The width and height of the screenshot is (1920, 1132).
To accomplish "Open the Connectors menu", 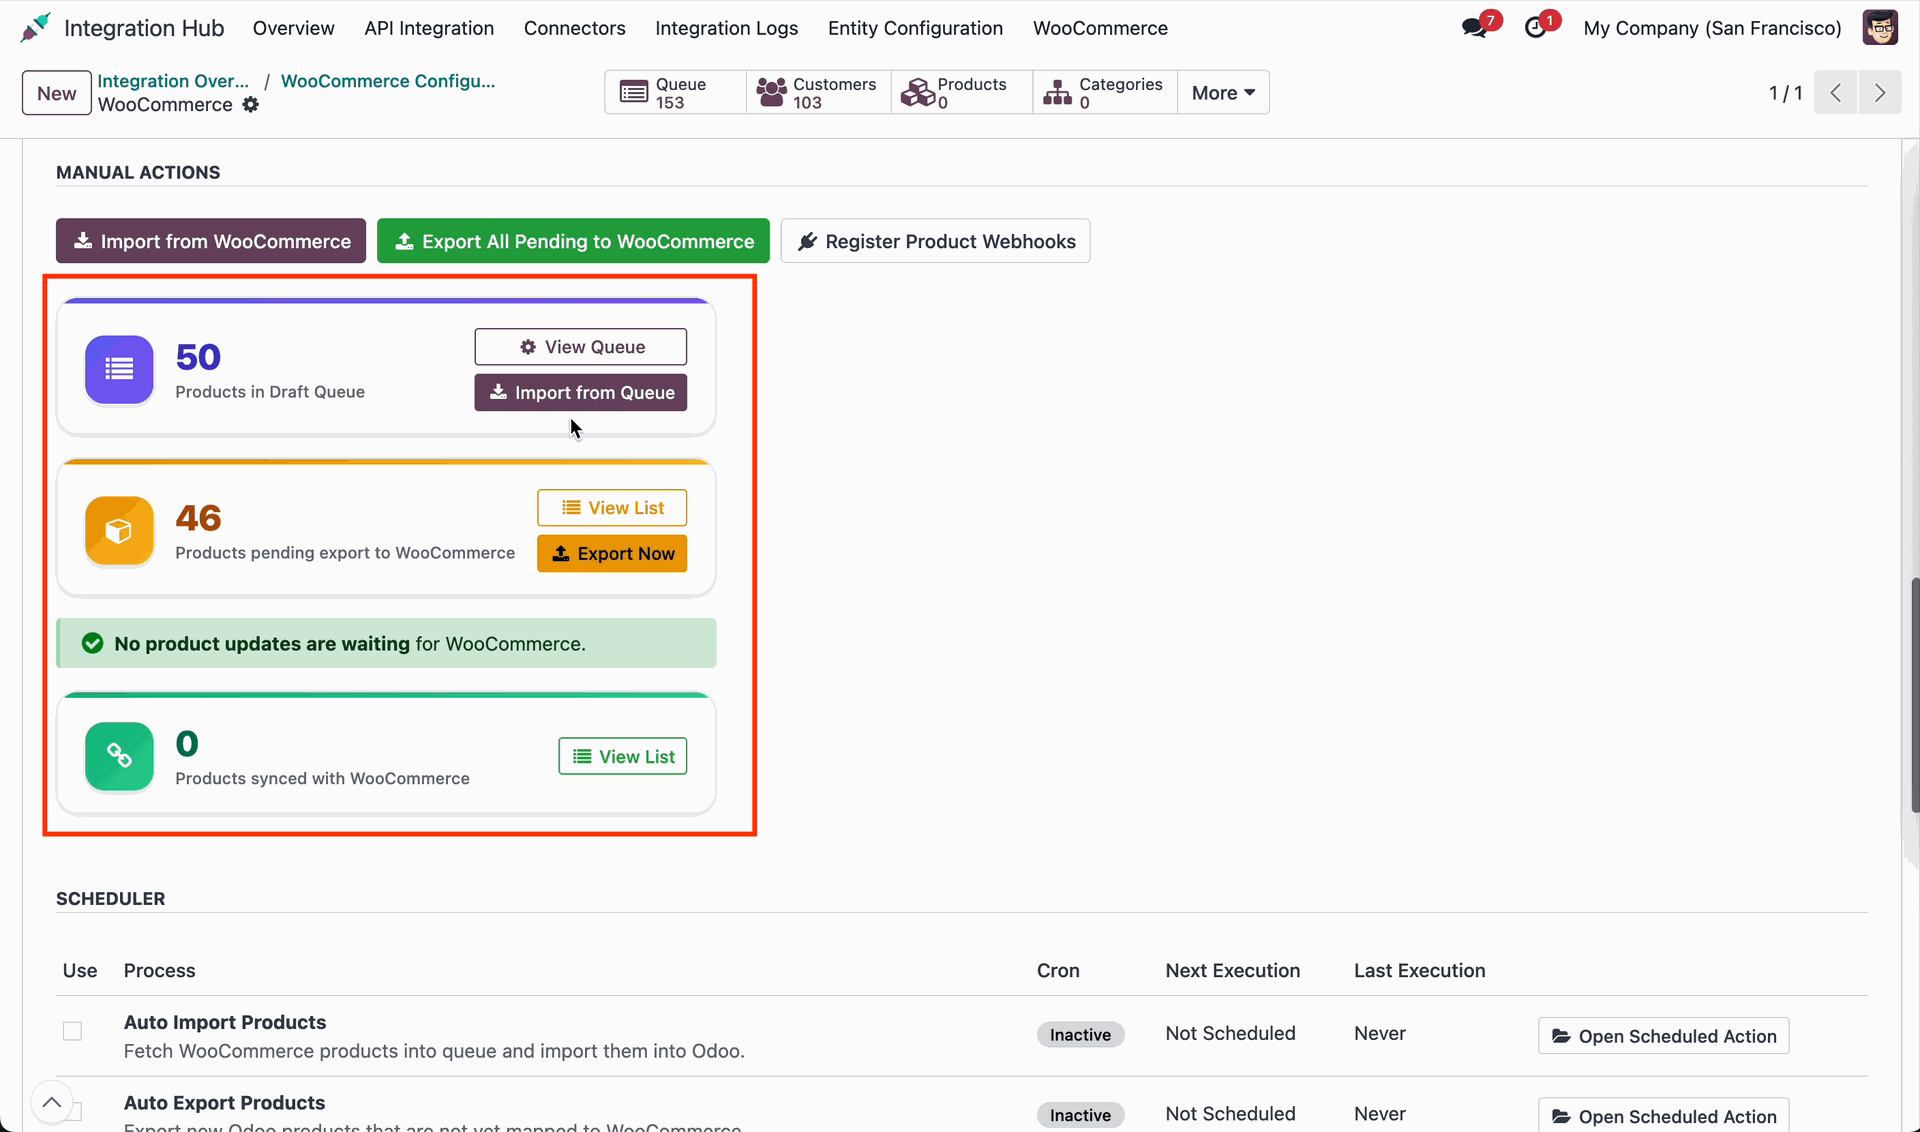I will coord(575,28).
